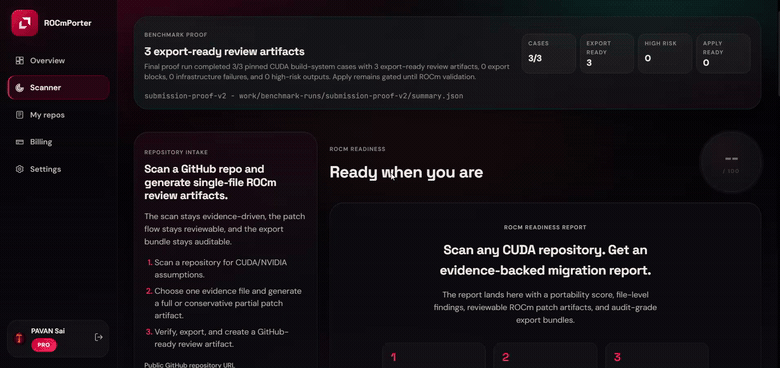
Task: Click the Overview grid icon
Action: (19, 61)
